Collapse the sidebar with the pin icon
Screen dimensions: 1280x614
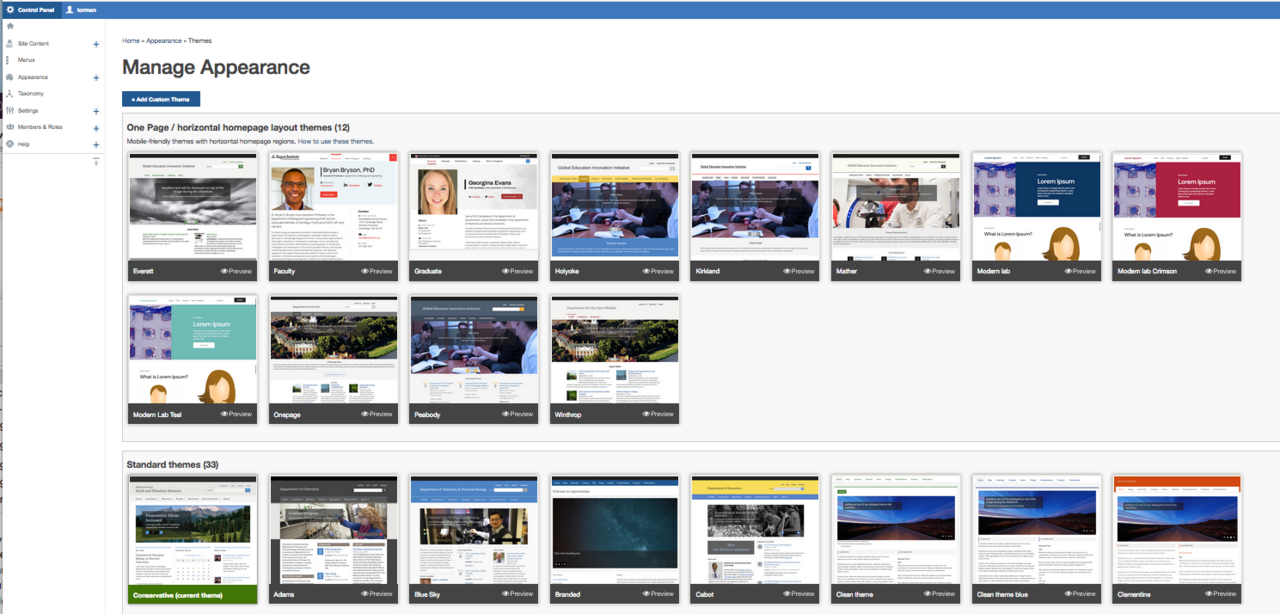96,162
